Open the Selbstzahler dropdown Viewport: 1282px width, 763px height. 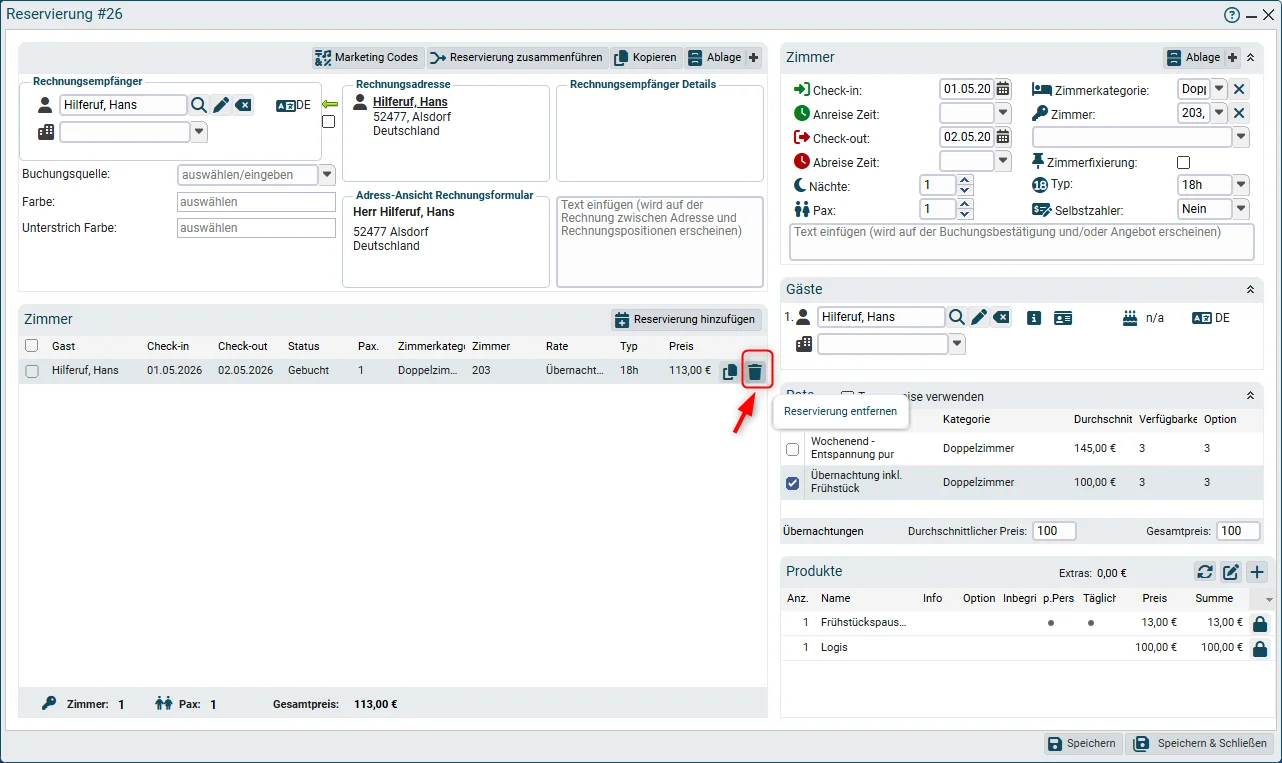coord(1241,209)
